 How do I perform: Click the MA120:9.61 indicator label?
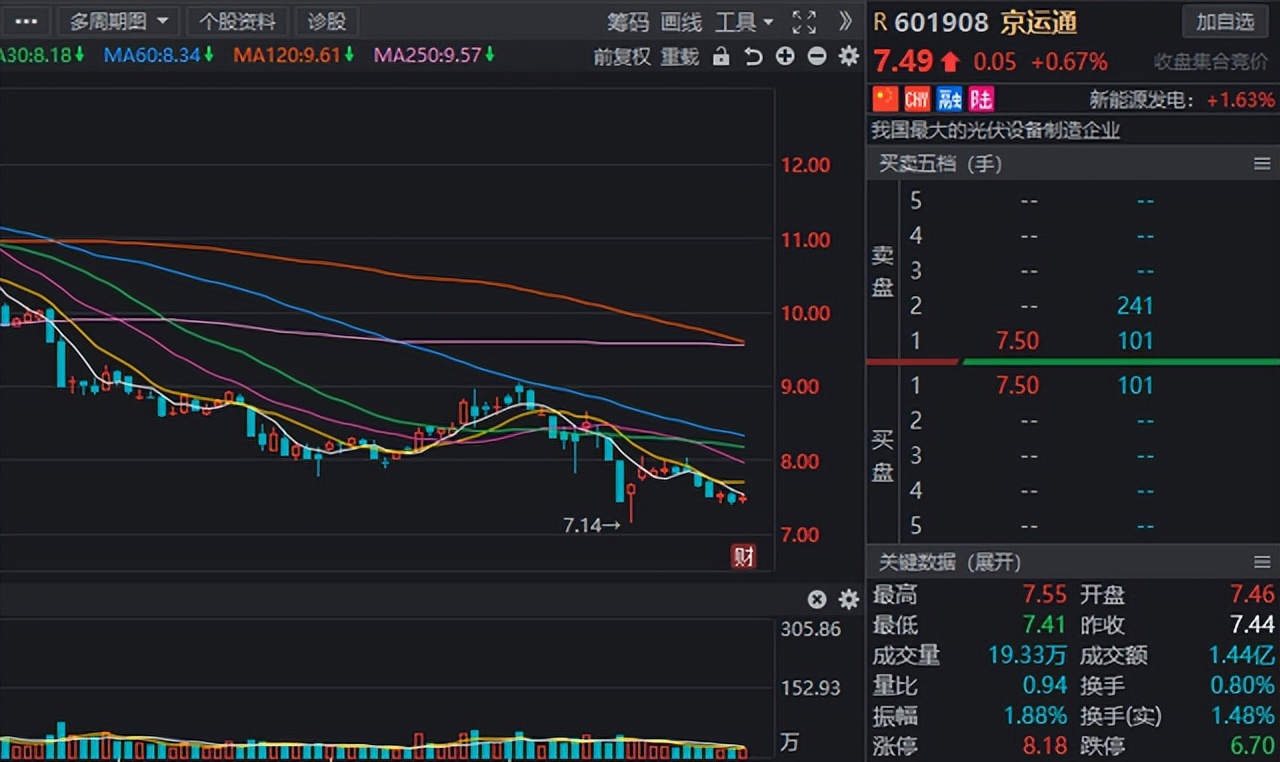tap(293, 55)
